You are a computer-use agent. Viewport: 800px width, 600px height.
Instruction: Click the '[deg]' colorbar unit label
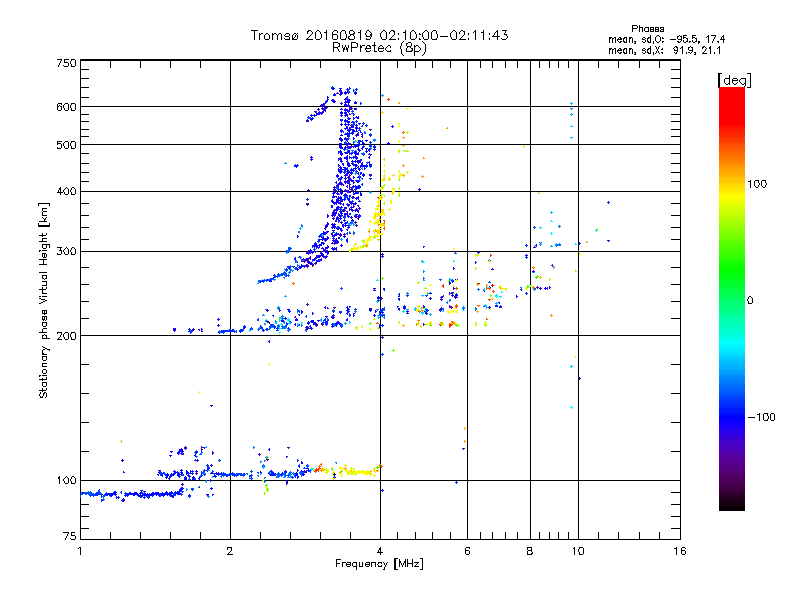coord(734,80)
